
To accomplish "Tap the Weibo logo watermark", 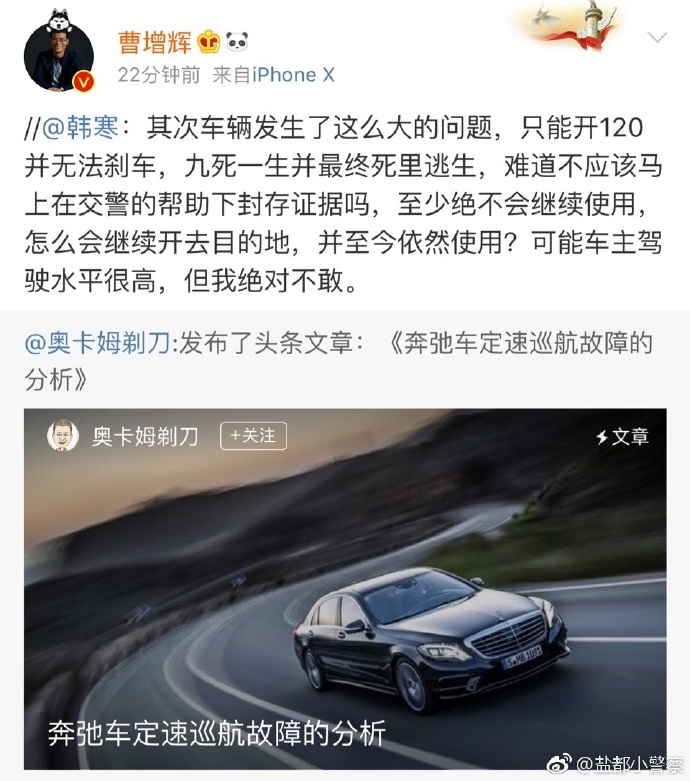I will click(559, 763).
